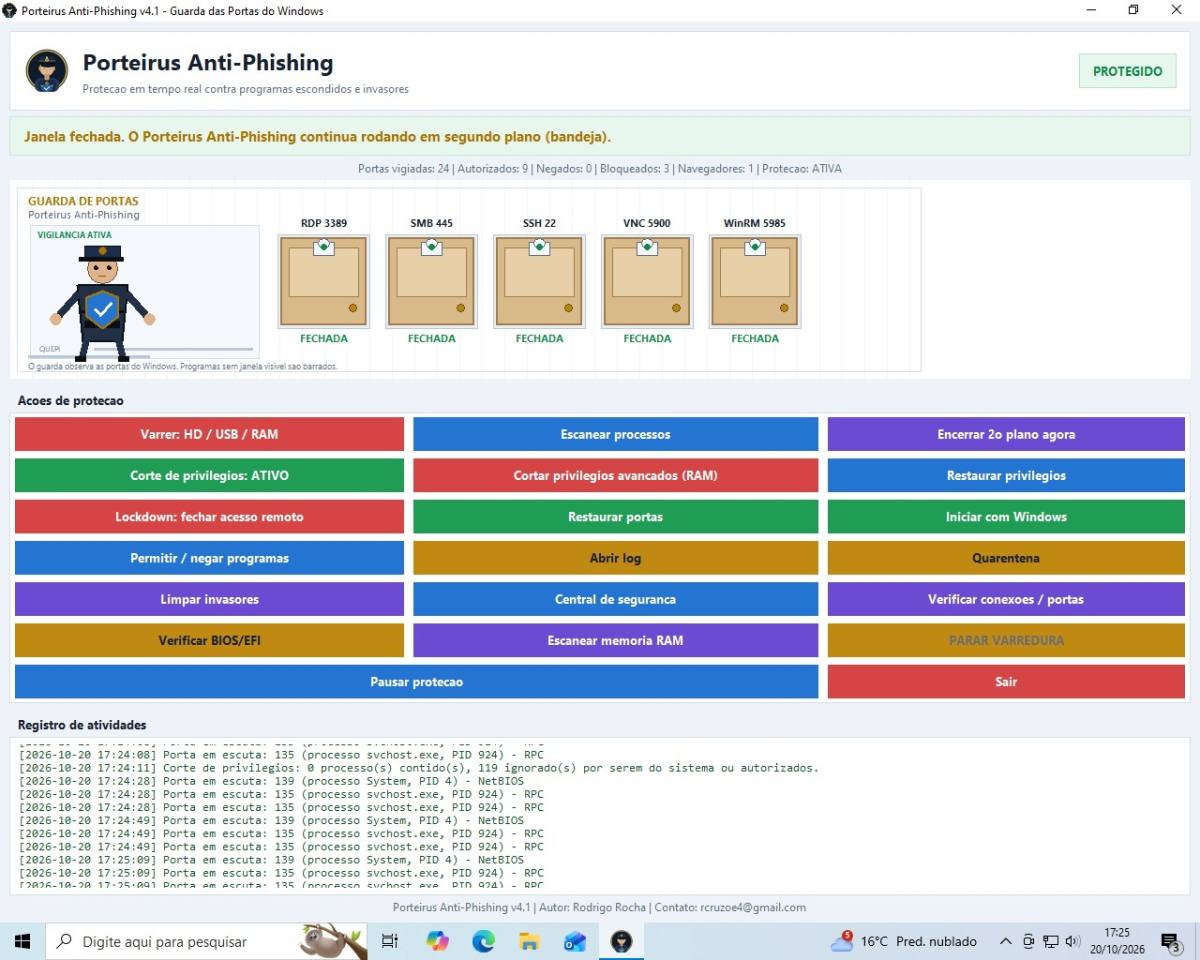Click the volume speaker tray icon
1200x960 pixels.
pos(1073,941)
